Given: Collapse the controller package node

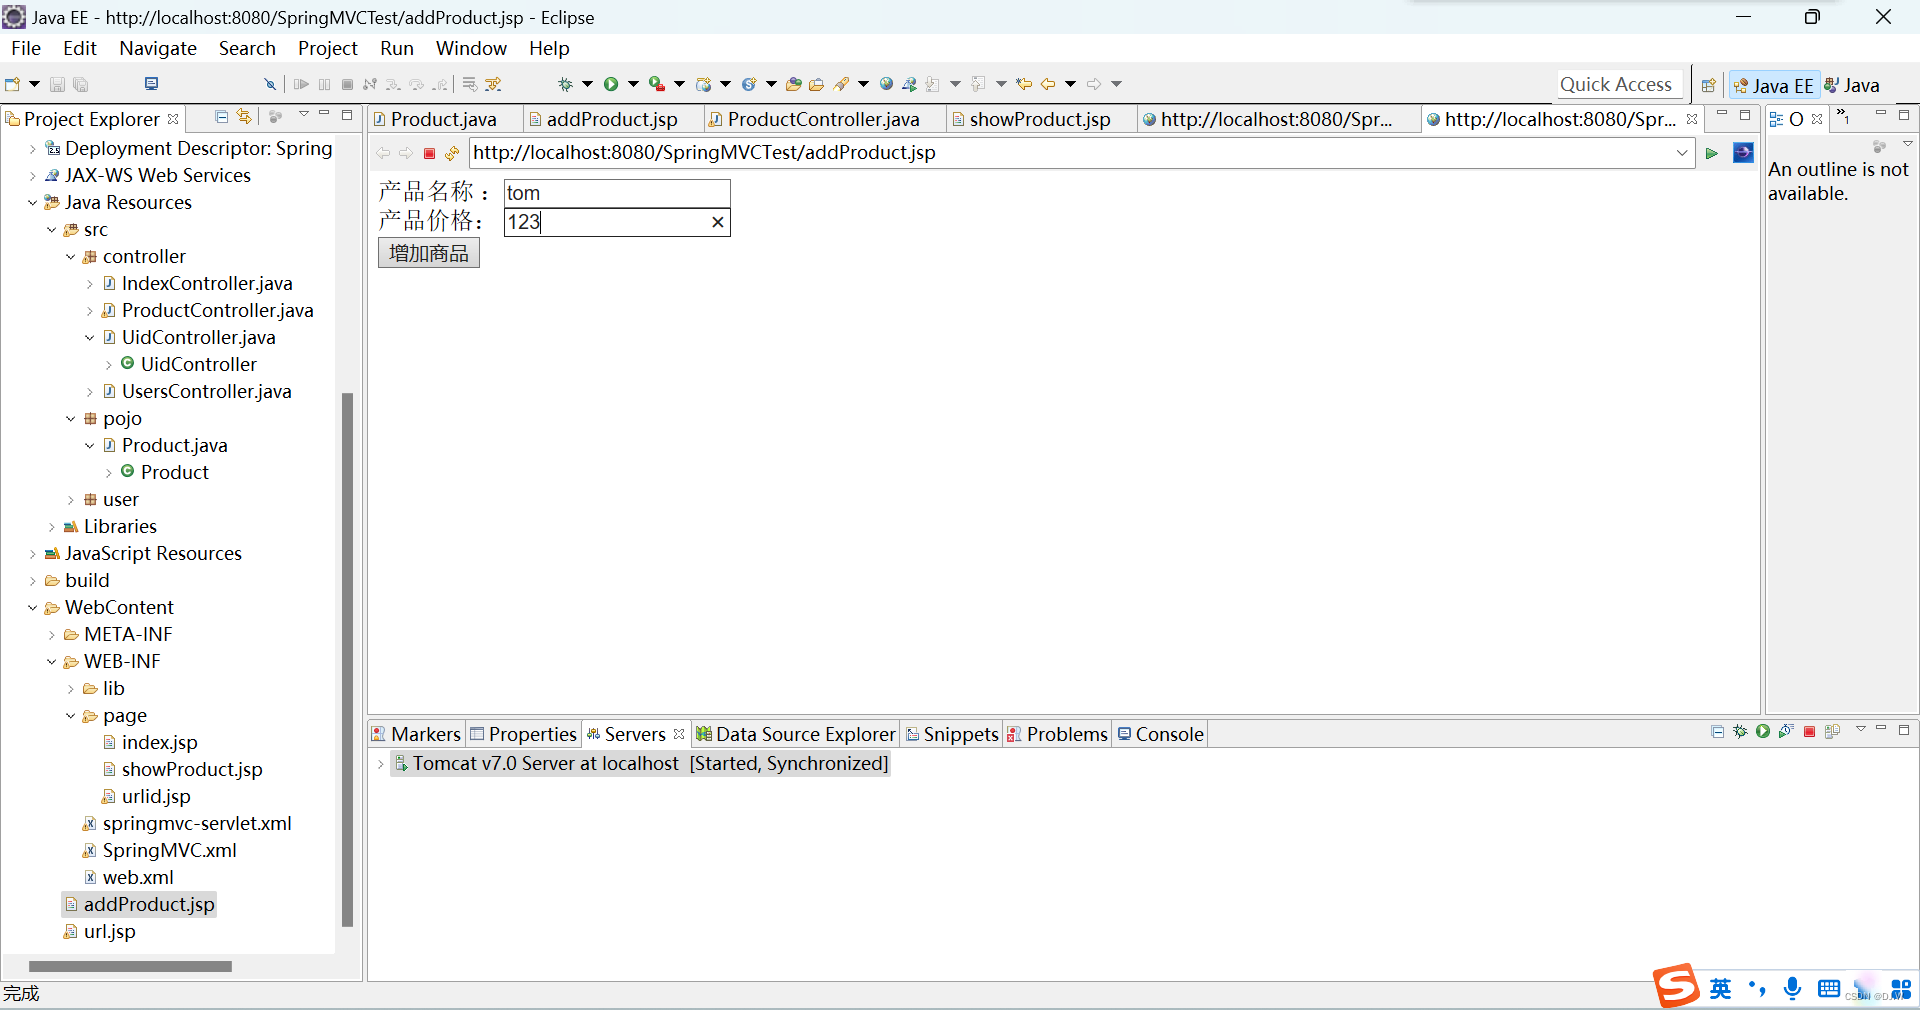Looking at the screenshot, I should pyautogui.click(x=70, y=256).
